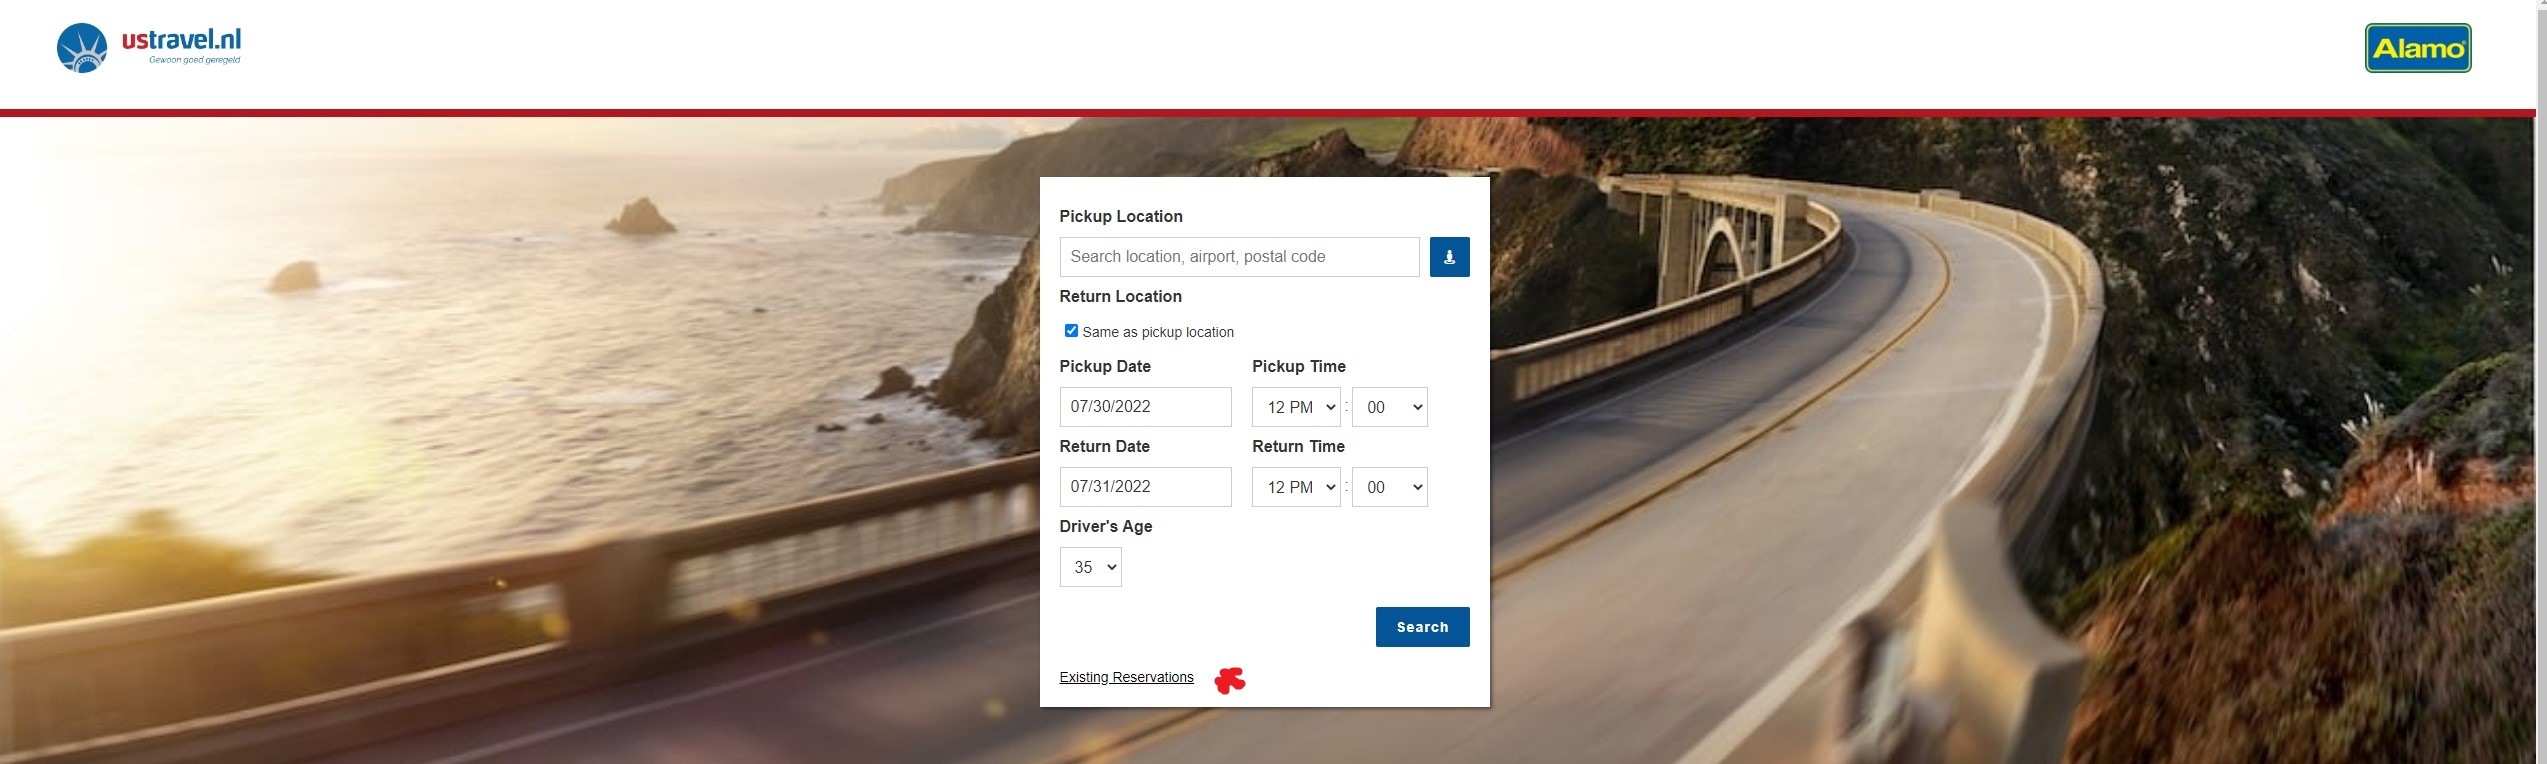Open the Existing Reservations link
Screen dimensions: 2547x764
coord(1126,677)
